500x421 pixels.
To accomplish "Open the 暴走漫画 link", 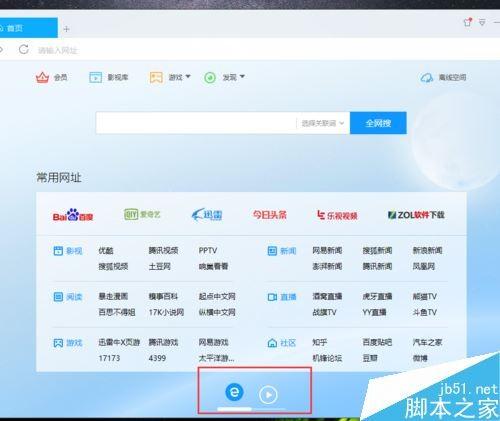I will pos(113,296).
